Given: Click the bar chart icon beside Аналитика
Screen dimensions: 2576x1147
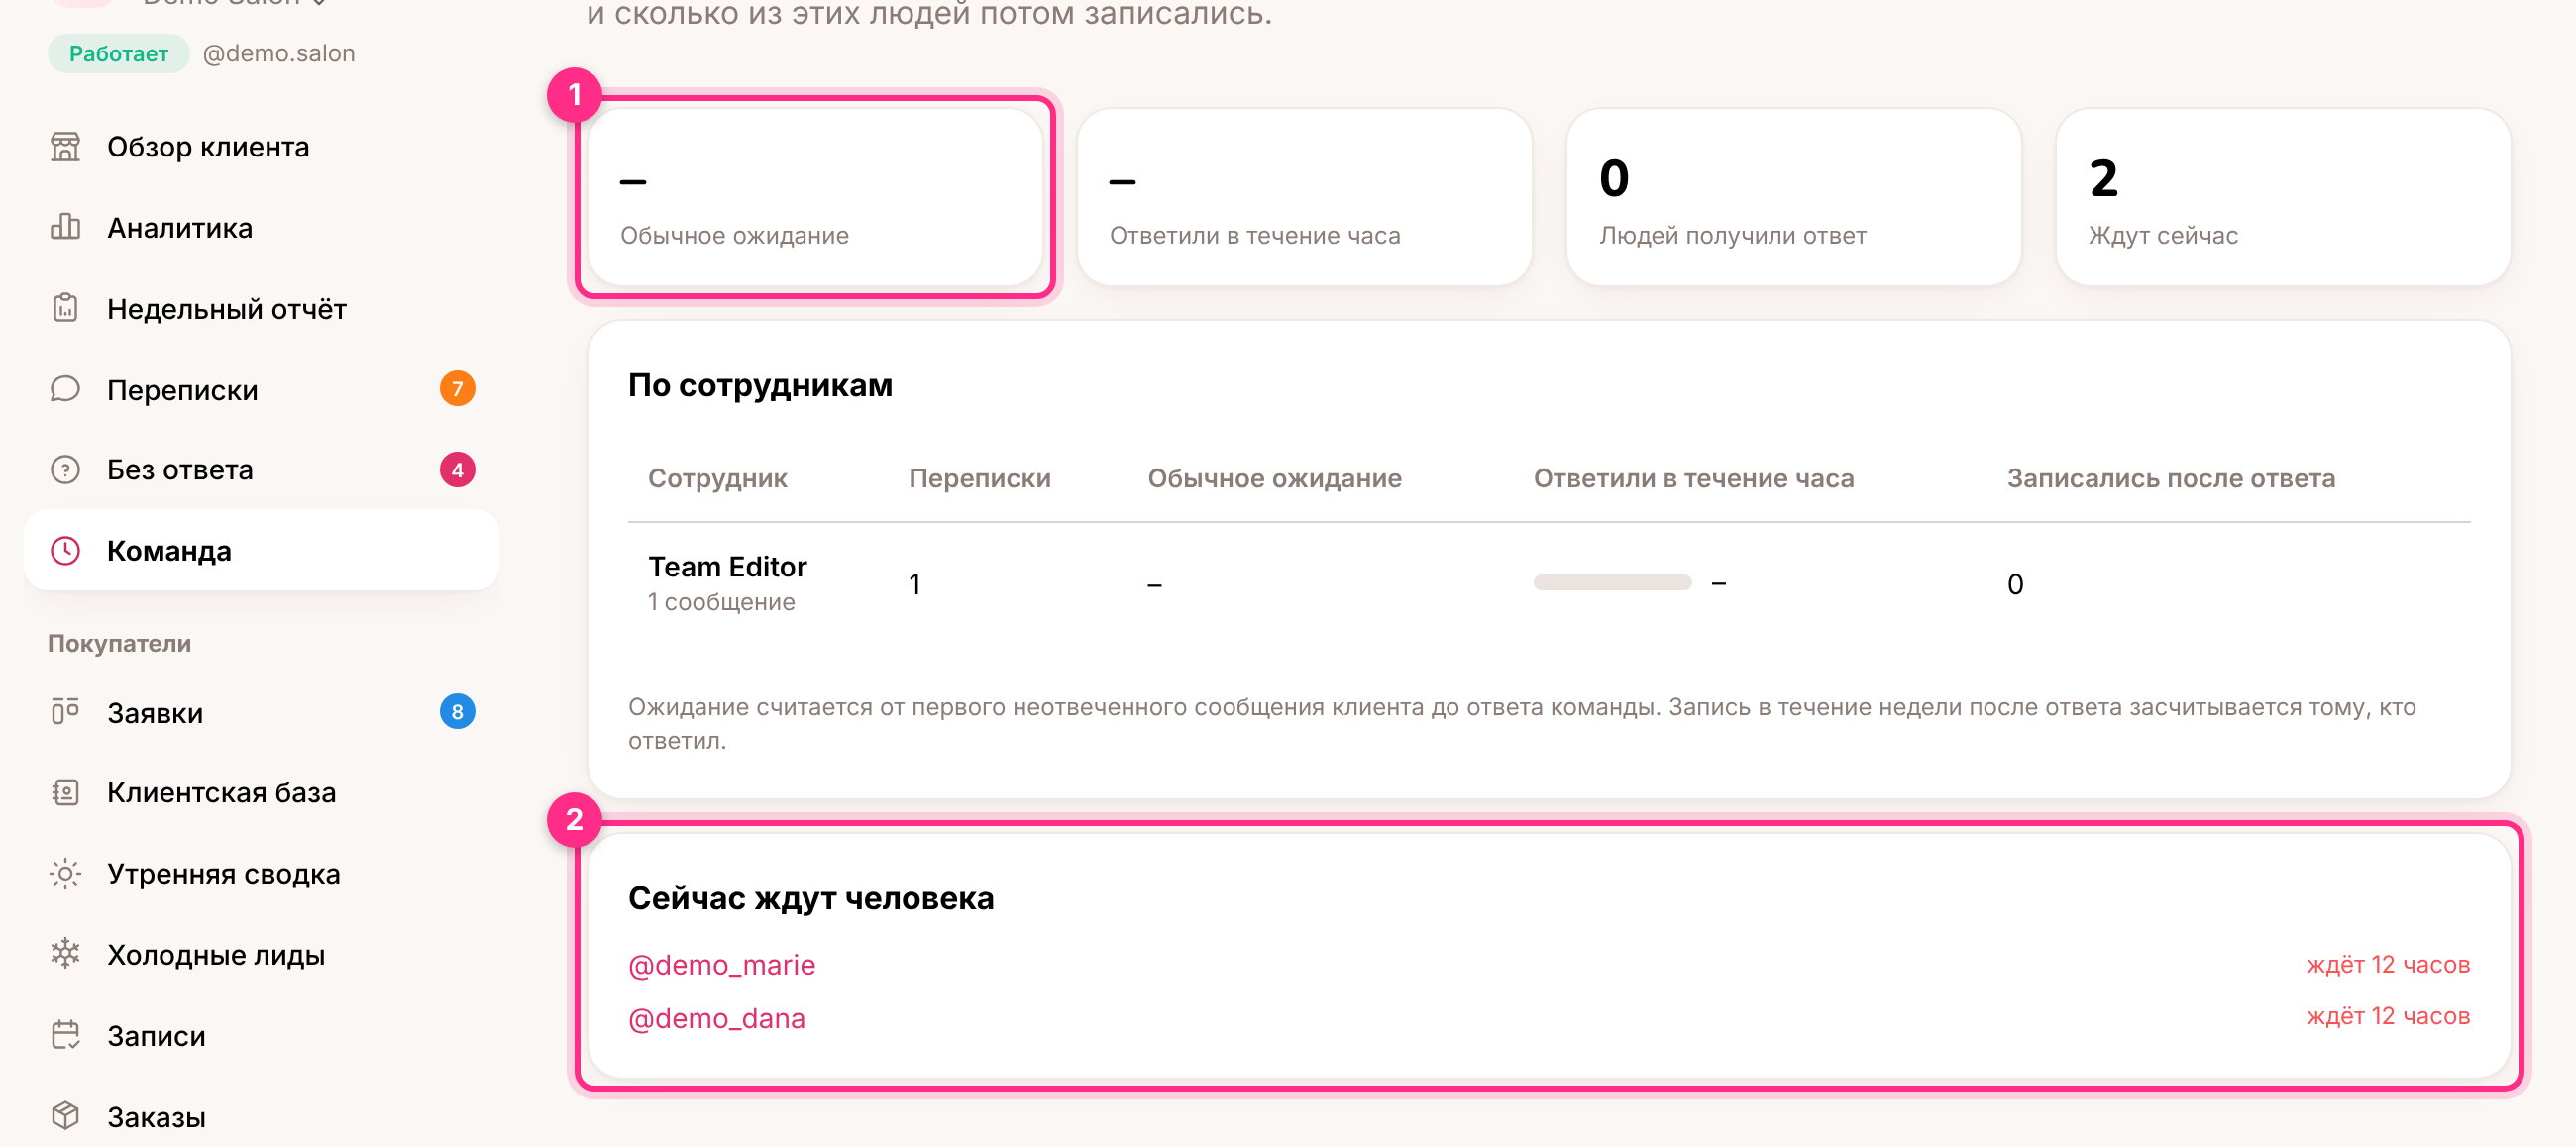Looking at the screenshot, I should (65, 227).
